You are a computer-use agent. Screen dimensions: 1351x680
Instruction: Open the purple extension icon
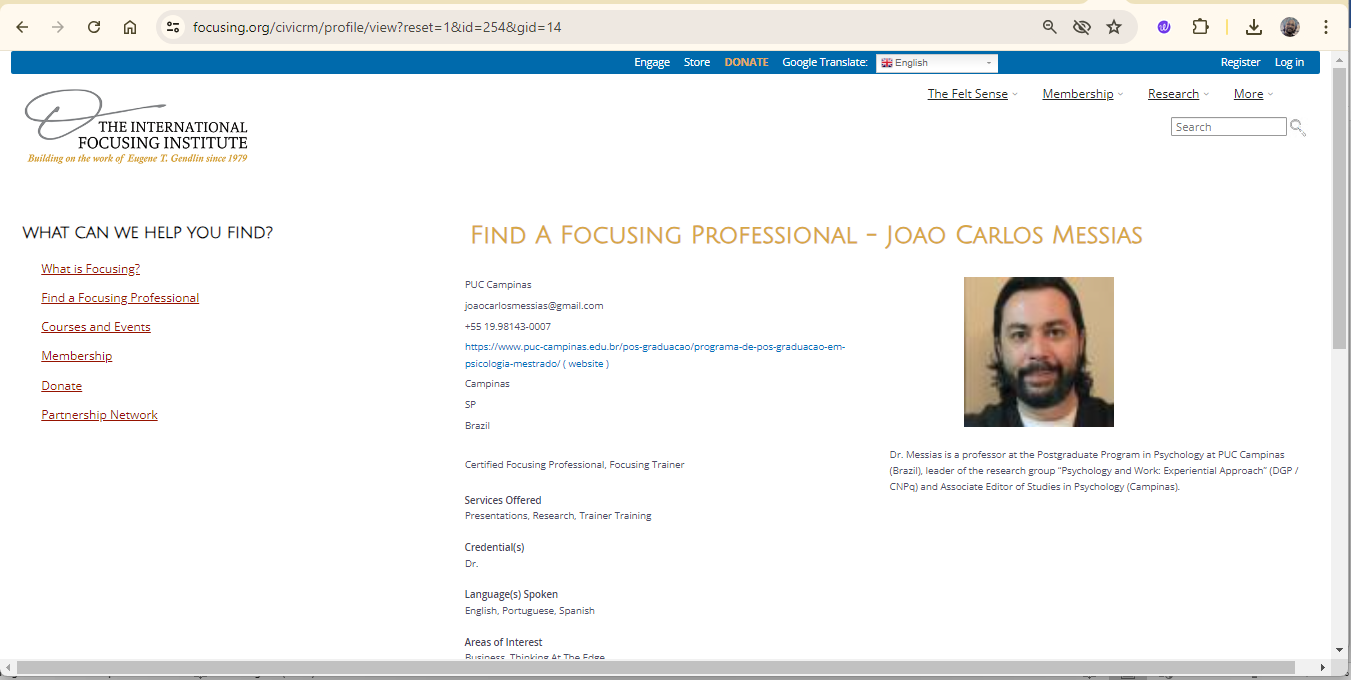coord(1164,27)
